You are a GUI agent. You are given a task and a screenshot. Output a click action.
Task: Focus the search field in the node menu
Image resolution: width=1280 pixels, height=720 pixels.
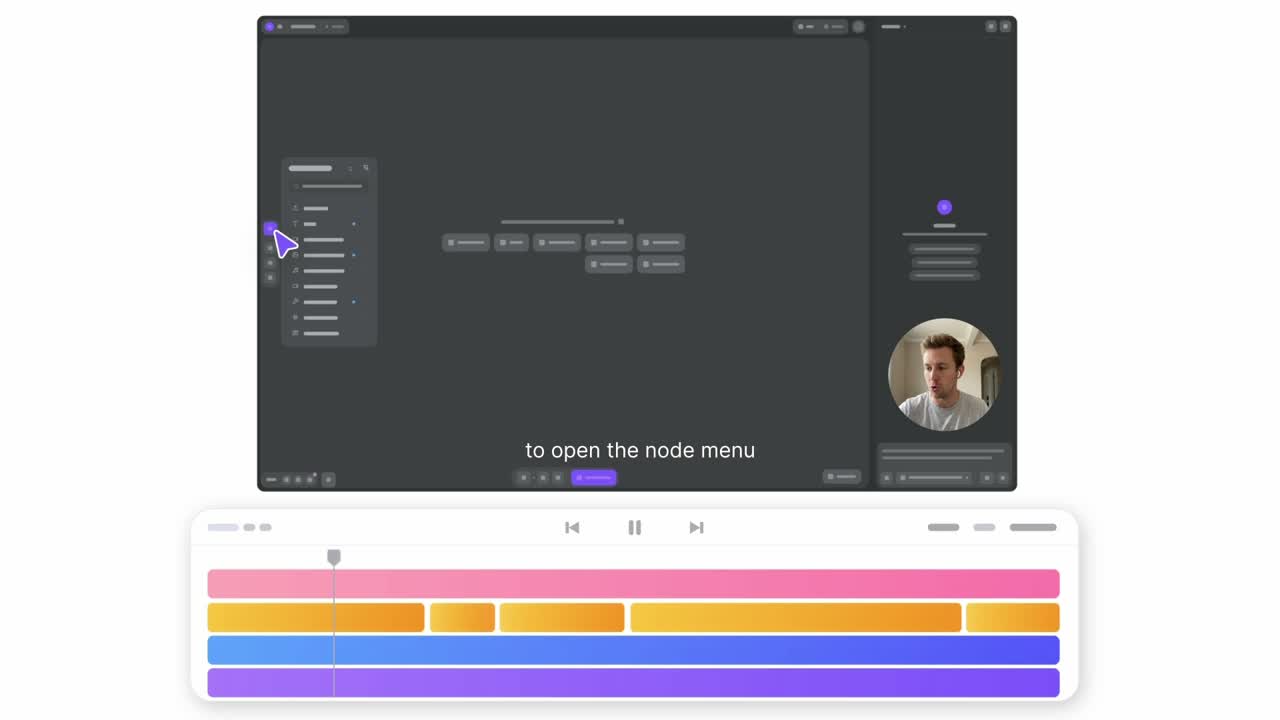(x=328, y=186)
